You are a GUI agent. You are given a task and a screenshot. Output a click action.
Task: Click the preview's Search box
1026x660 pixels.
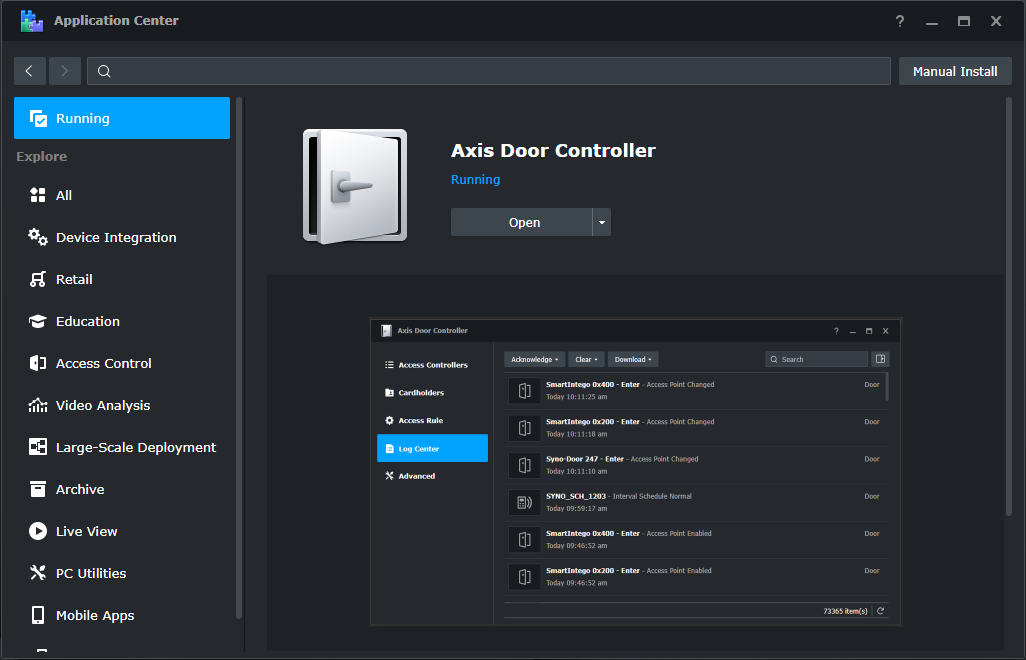tap(817, 359)
